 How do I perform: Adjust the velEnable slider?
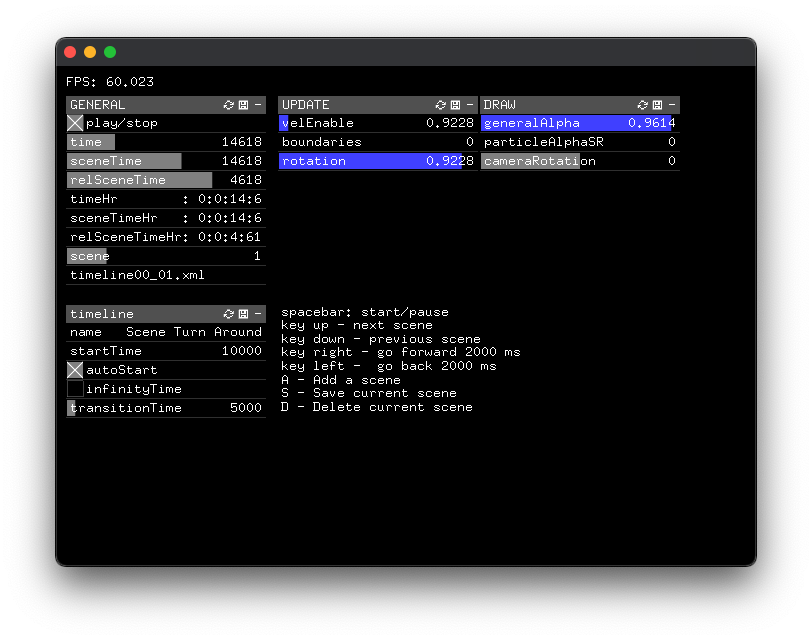click(x=378, y=123)
